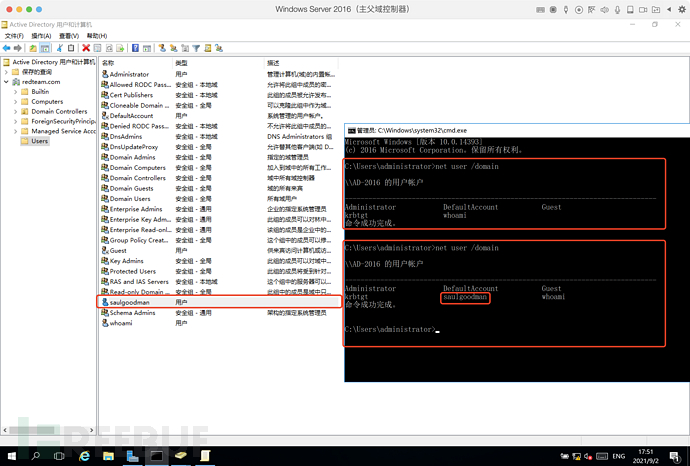Click the VM camera icon
Image resolution: width=690 pixels, height=466 pixels.
tap(643, 10)
